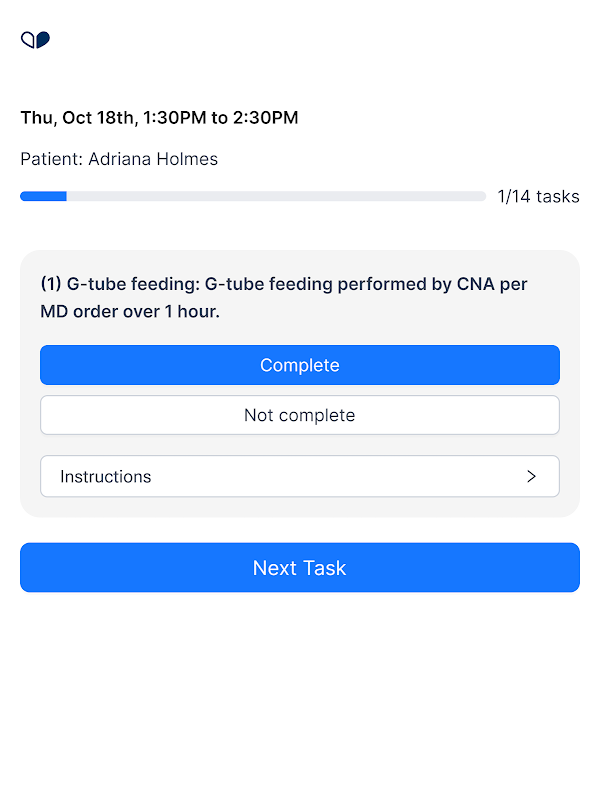Select the patient name Adriana Holmes
The height and width of the screenshot is (800, 600).
(153, 159)
